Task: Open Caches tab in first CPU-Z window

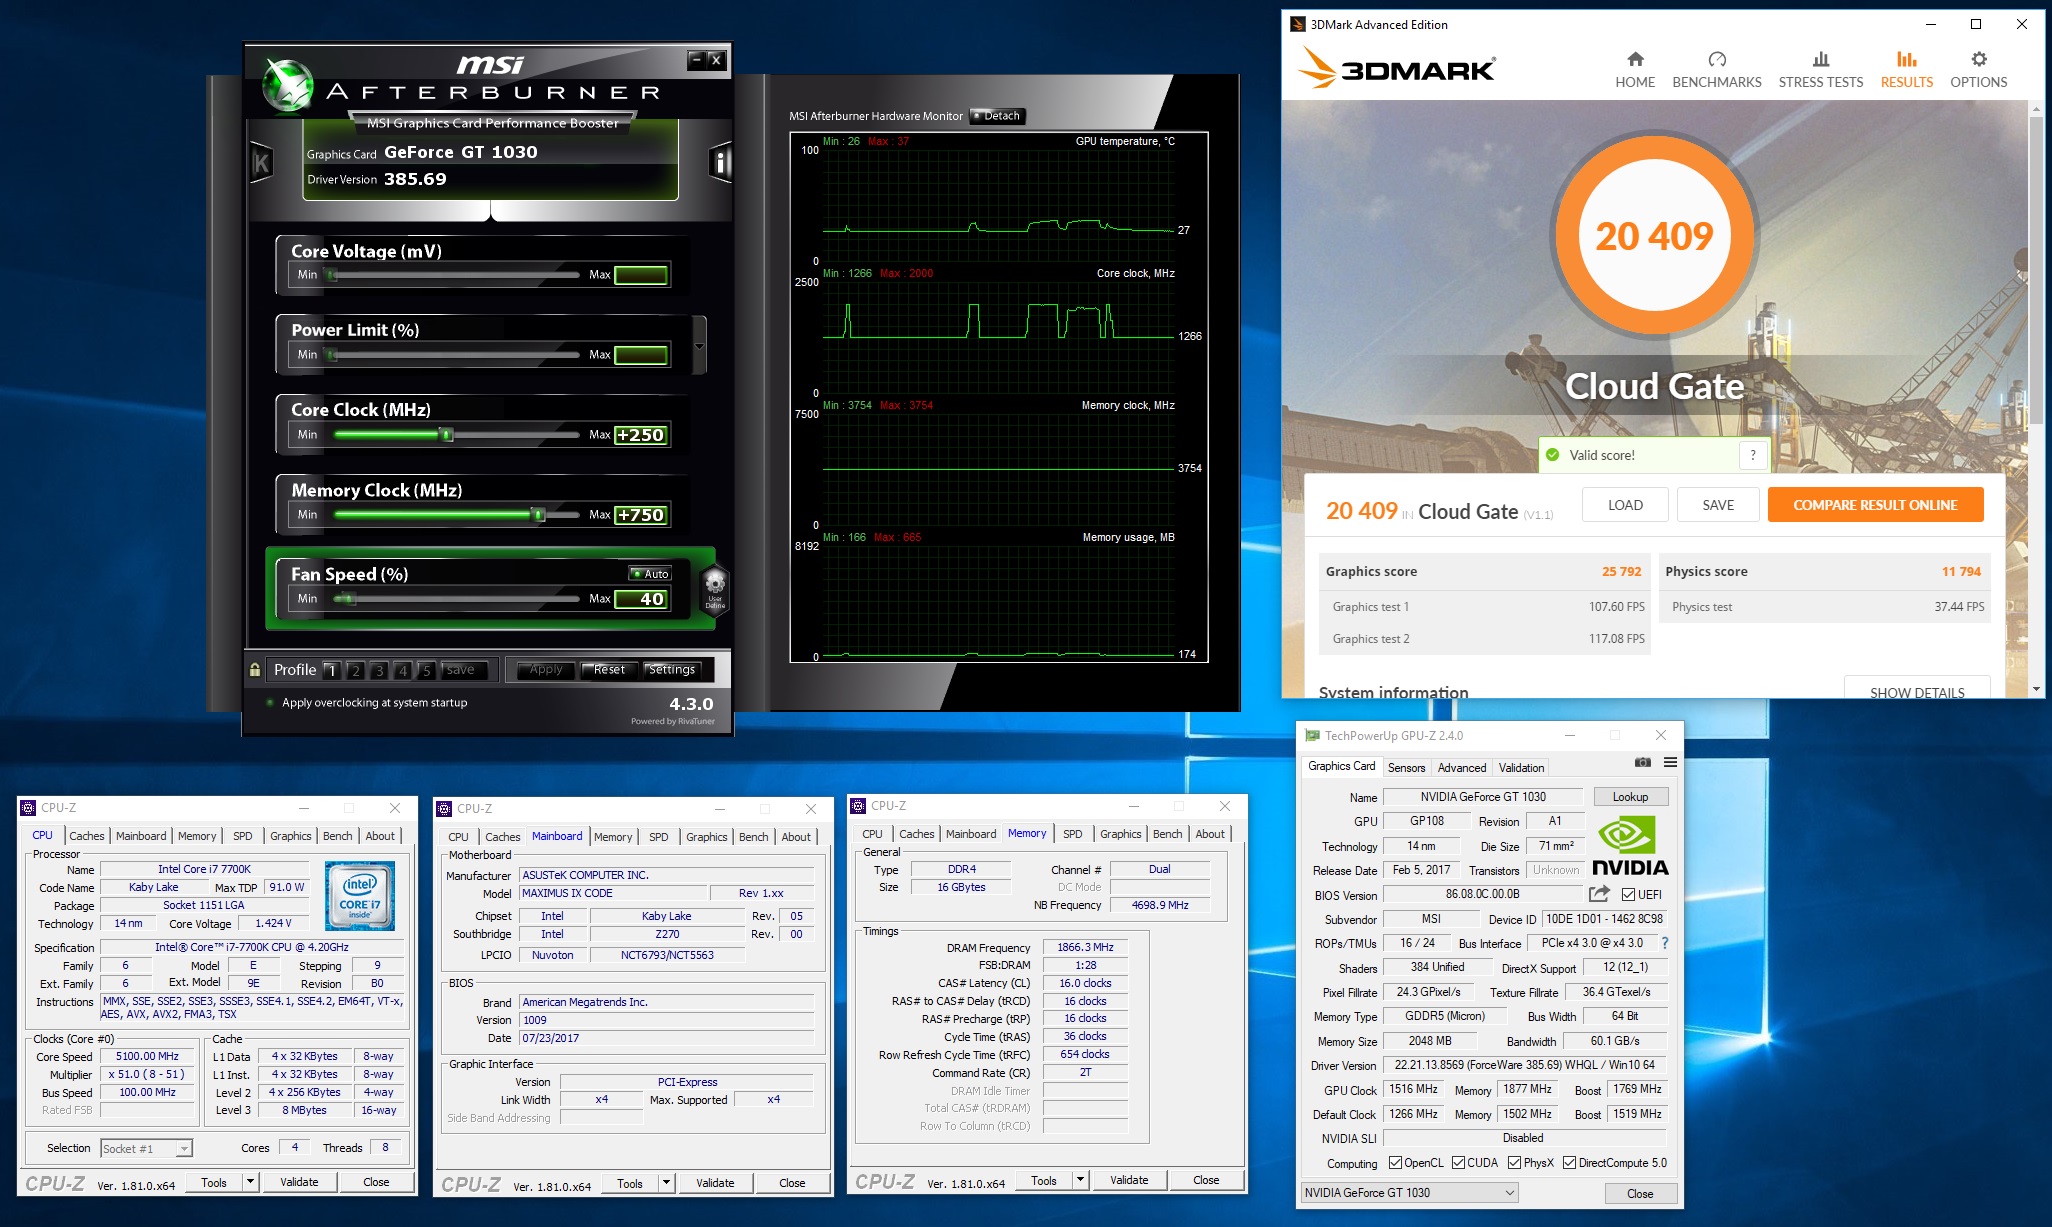Action: click(x=87, y=836)
